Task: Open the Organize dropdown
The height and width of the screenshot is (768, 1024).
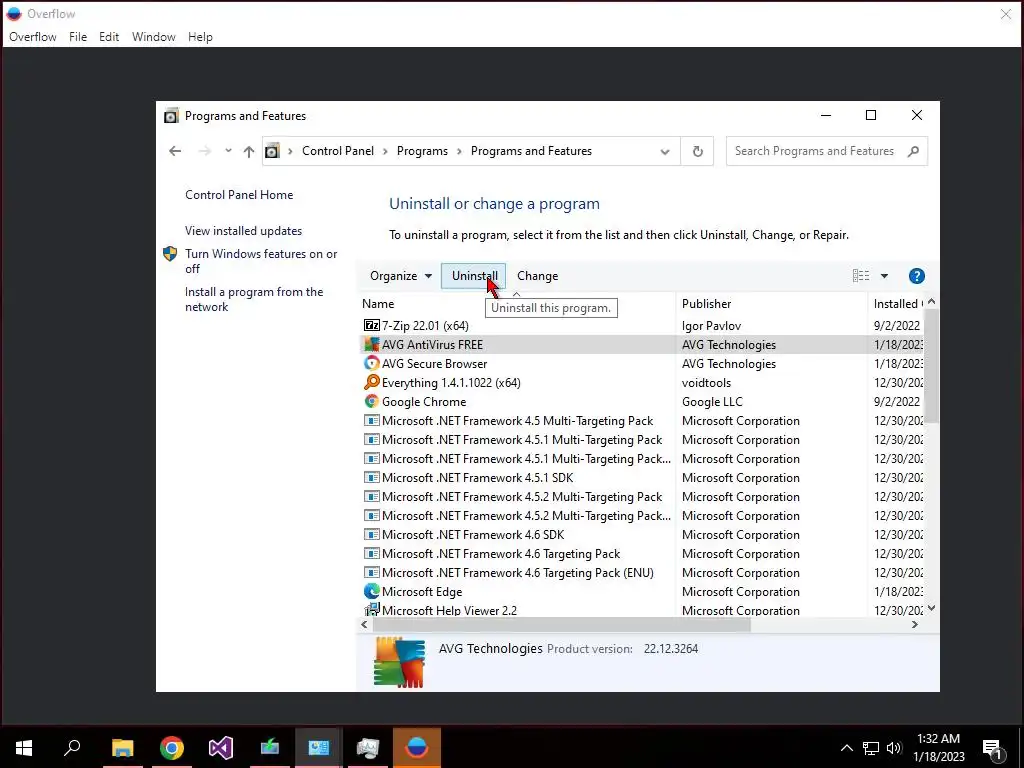Action: coord(400,276)
